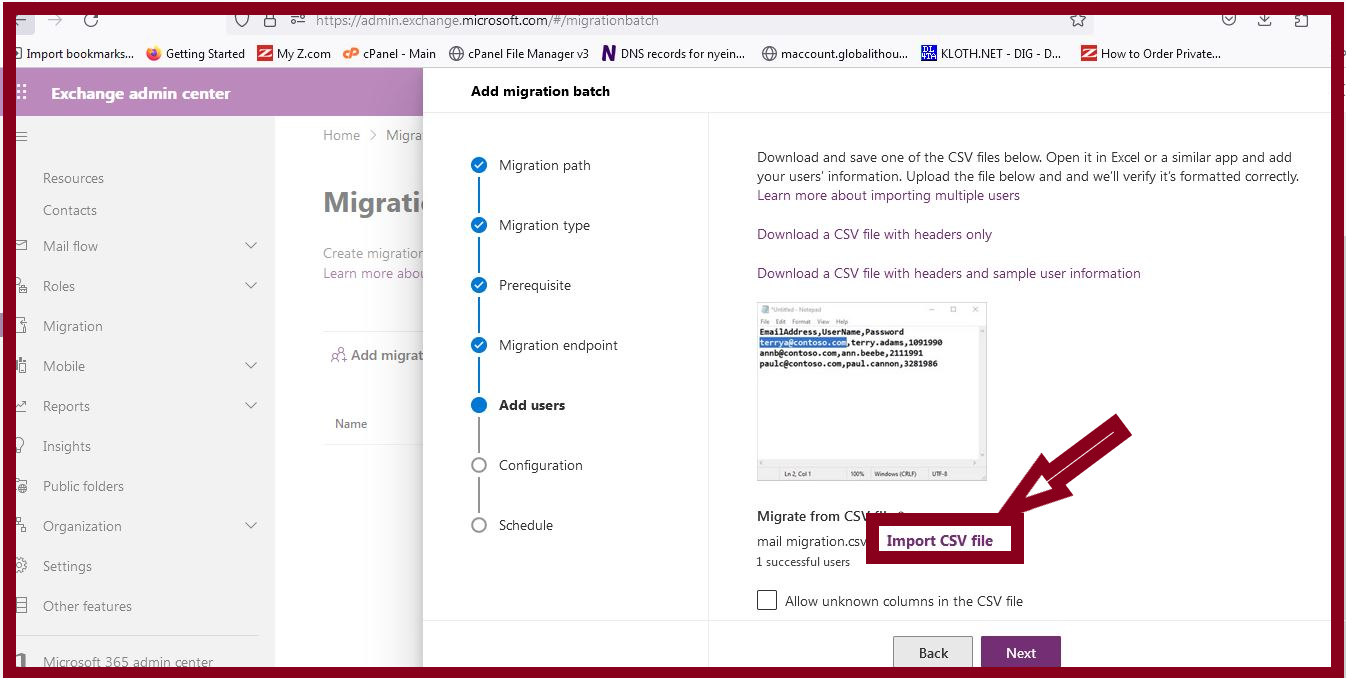
Task: Open KLOTH.NET DIG bookmark
Action: [x=991, y=54]
